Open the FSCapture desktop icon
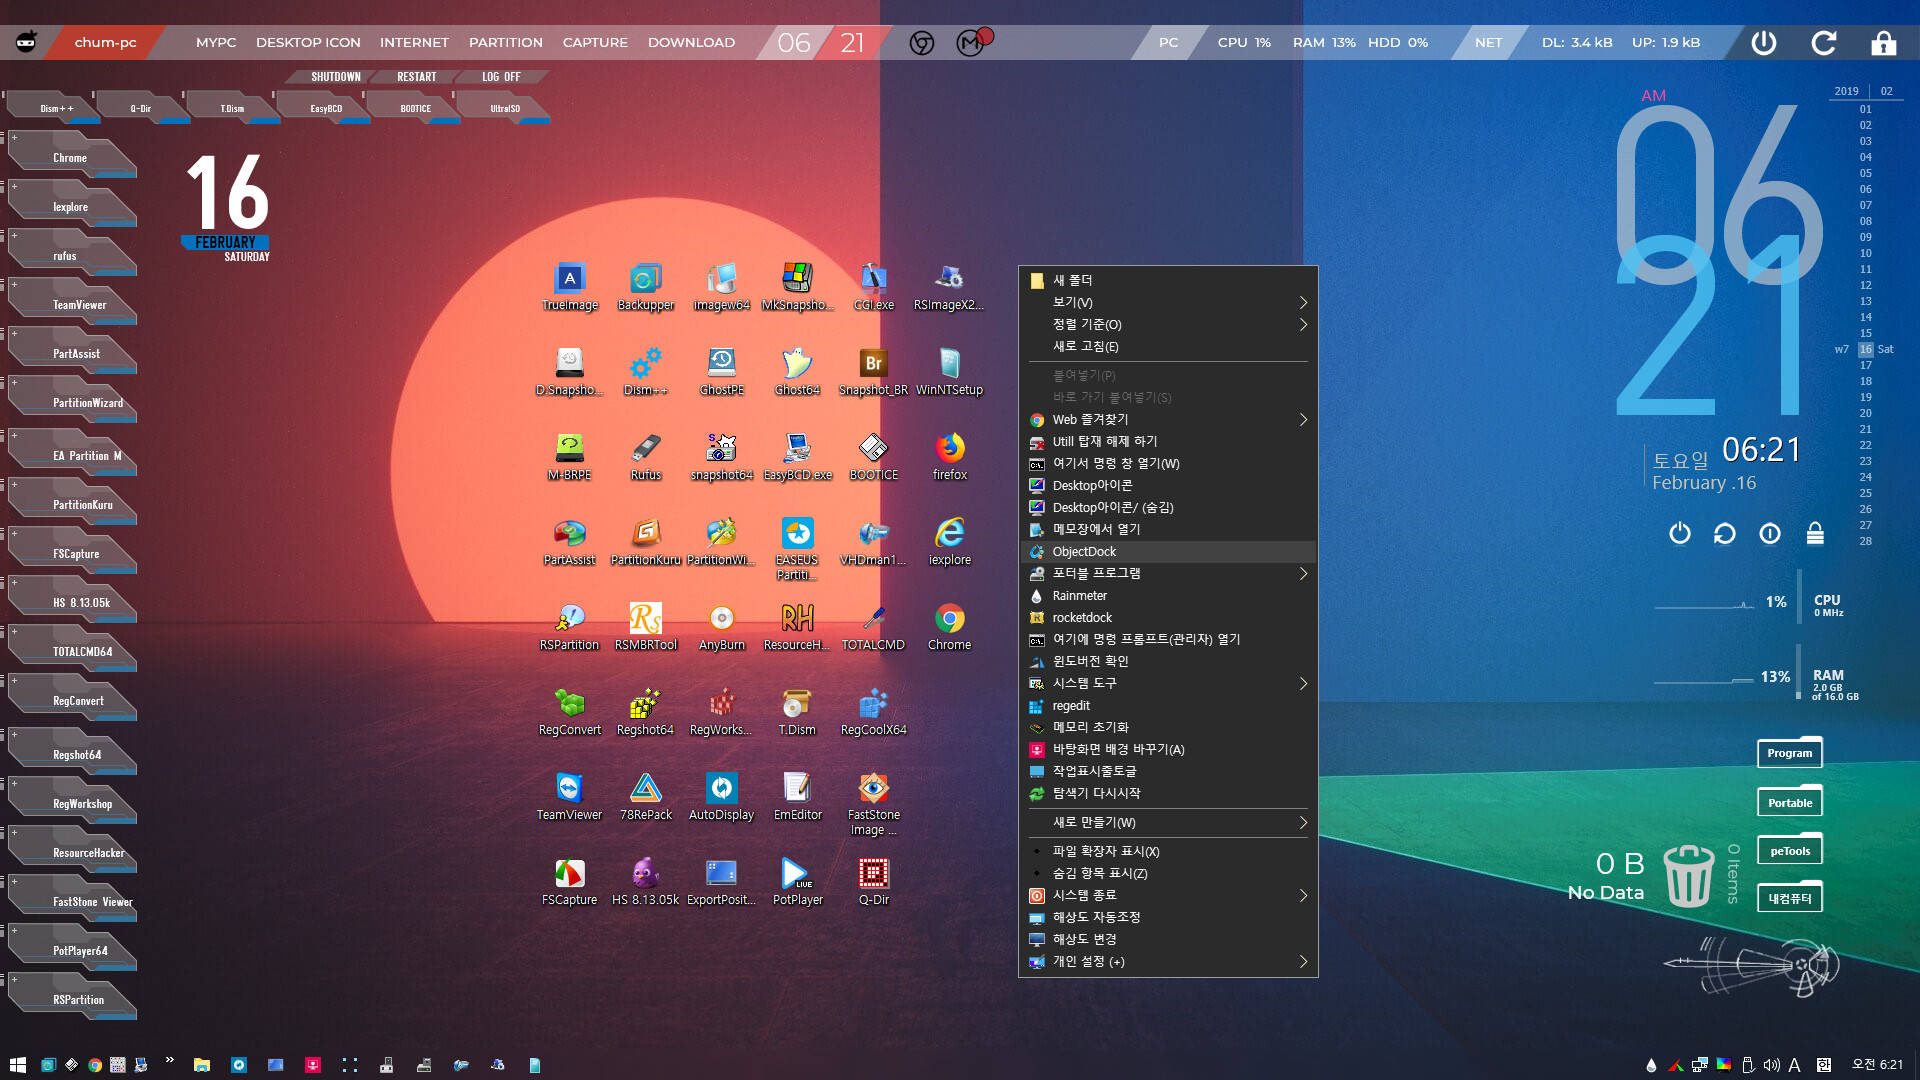Image resolution: width=1920 pixels, height=1080 pixels. [569, 882]
